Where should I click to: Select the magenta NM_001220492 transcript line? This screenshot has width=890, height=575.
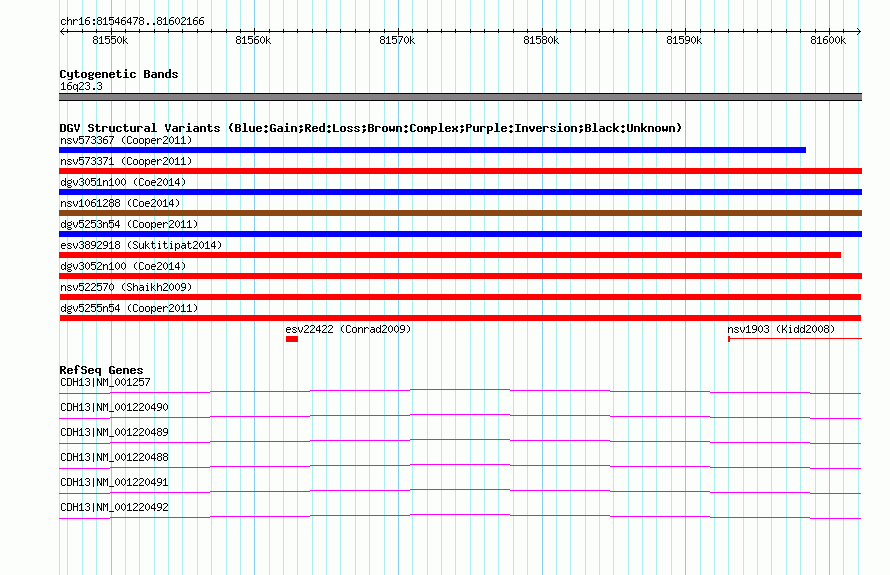tap(460, 516)
